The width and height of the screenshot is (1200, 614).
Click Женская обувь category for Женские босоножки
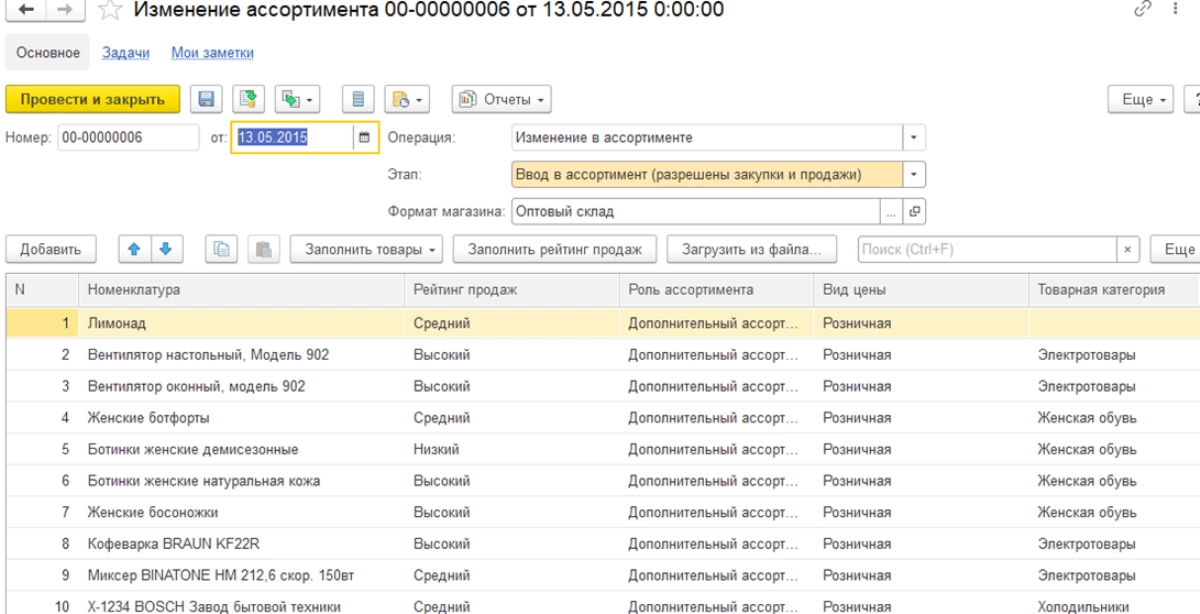pyautogui.click(x=1087, y=512)
